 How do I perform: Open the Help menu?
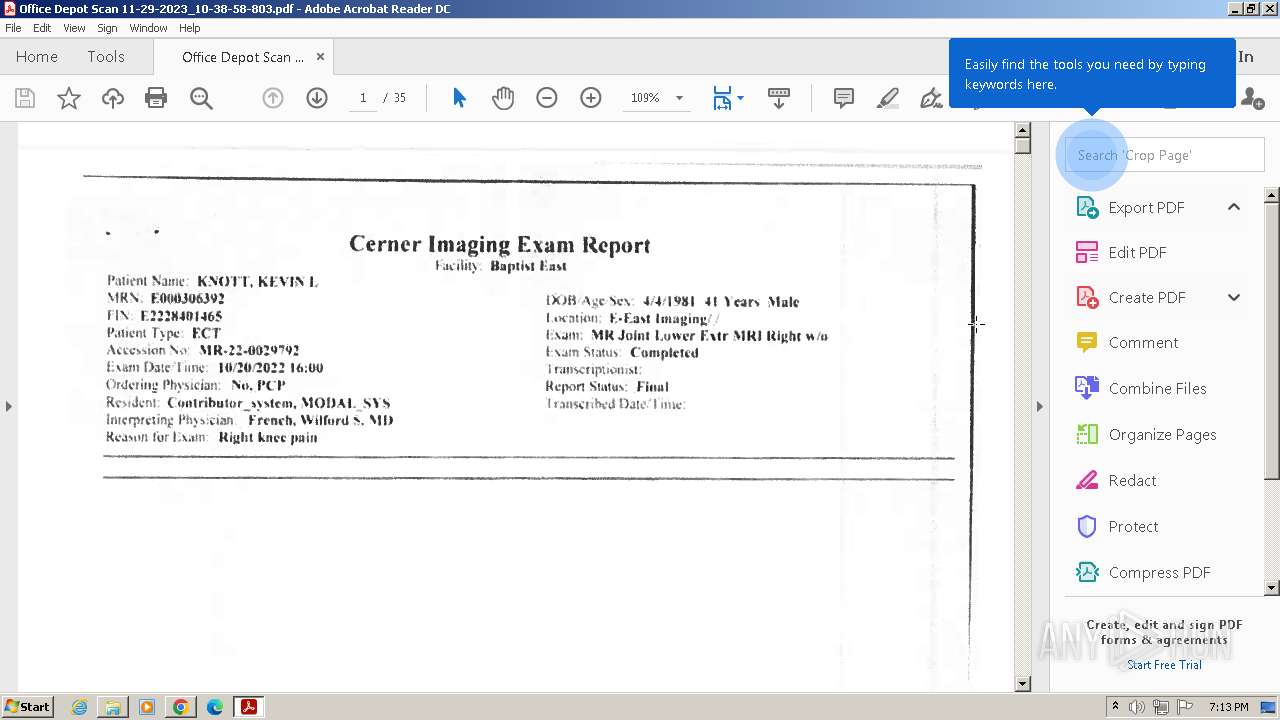tap(189, 28)
